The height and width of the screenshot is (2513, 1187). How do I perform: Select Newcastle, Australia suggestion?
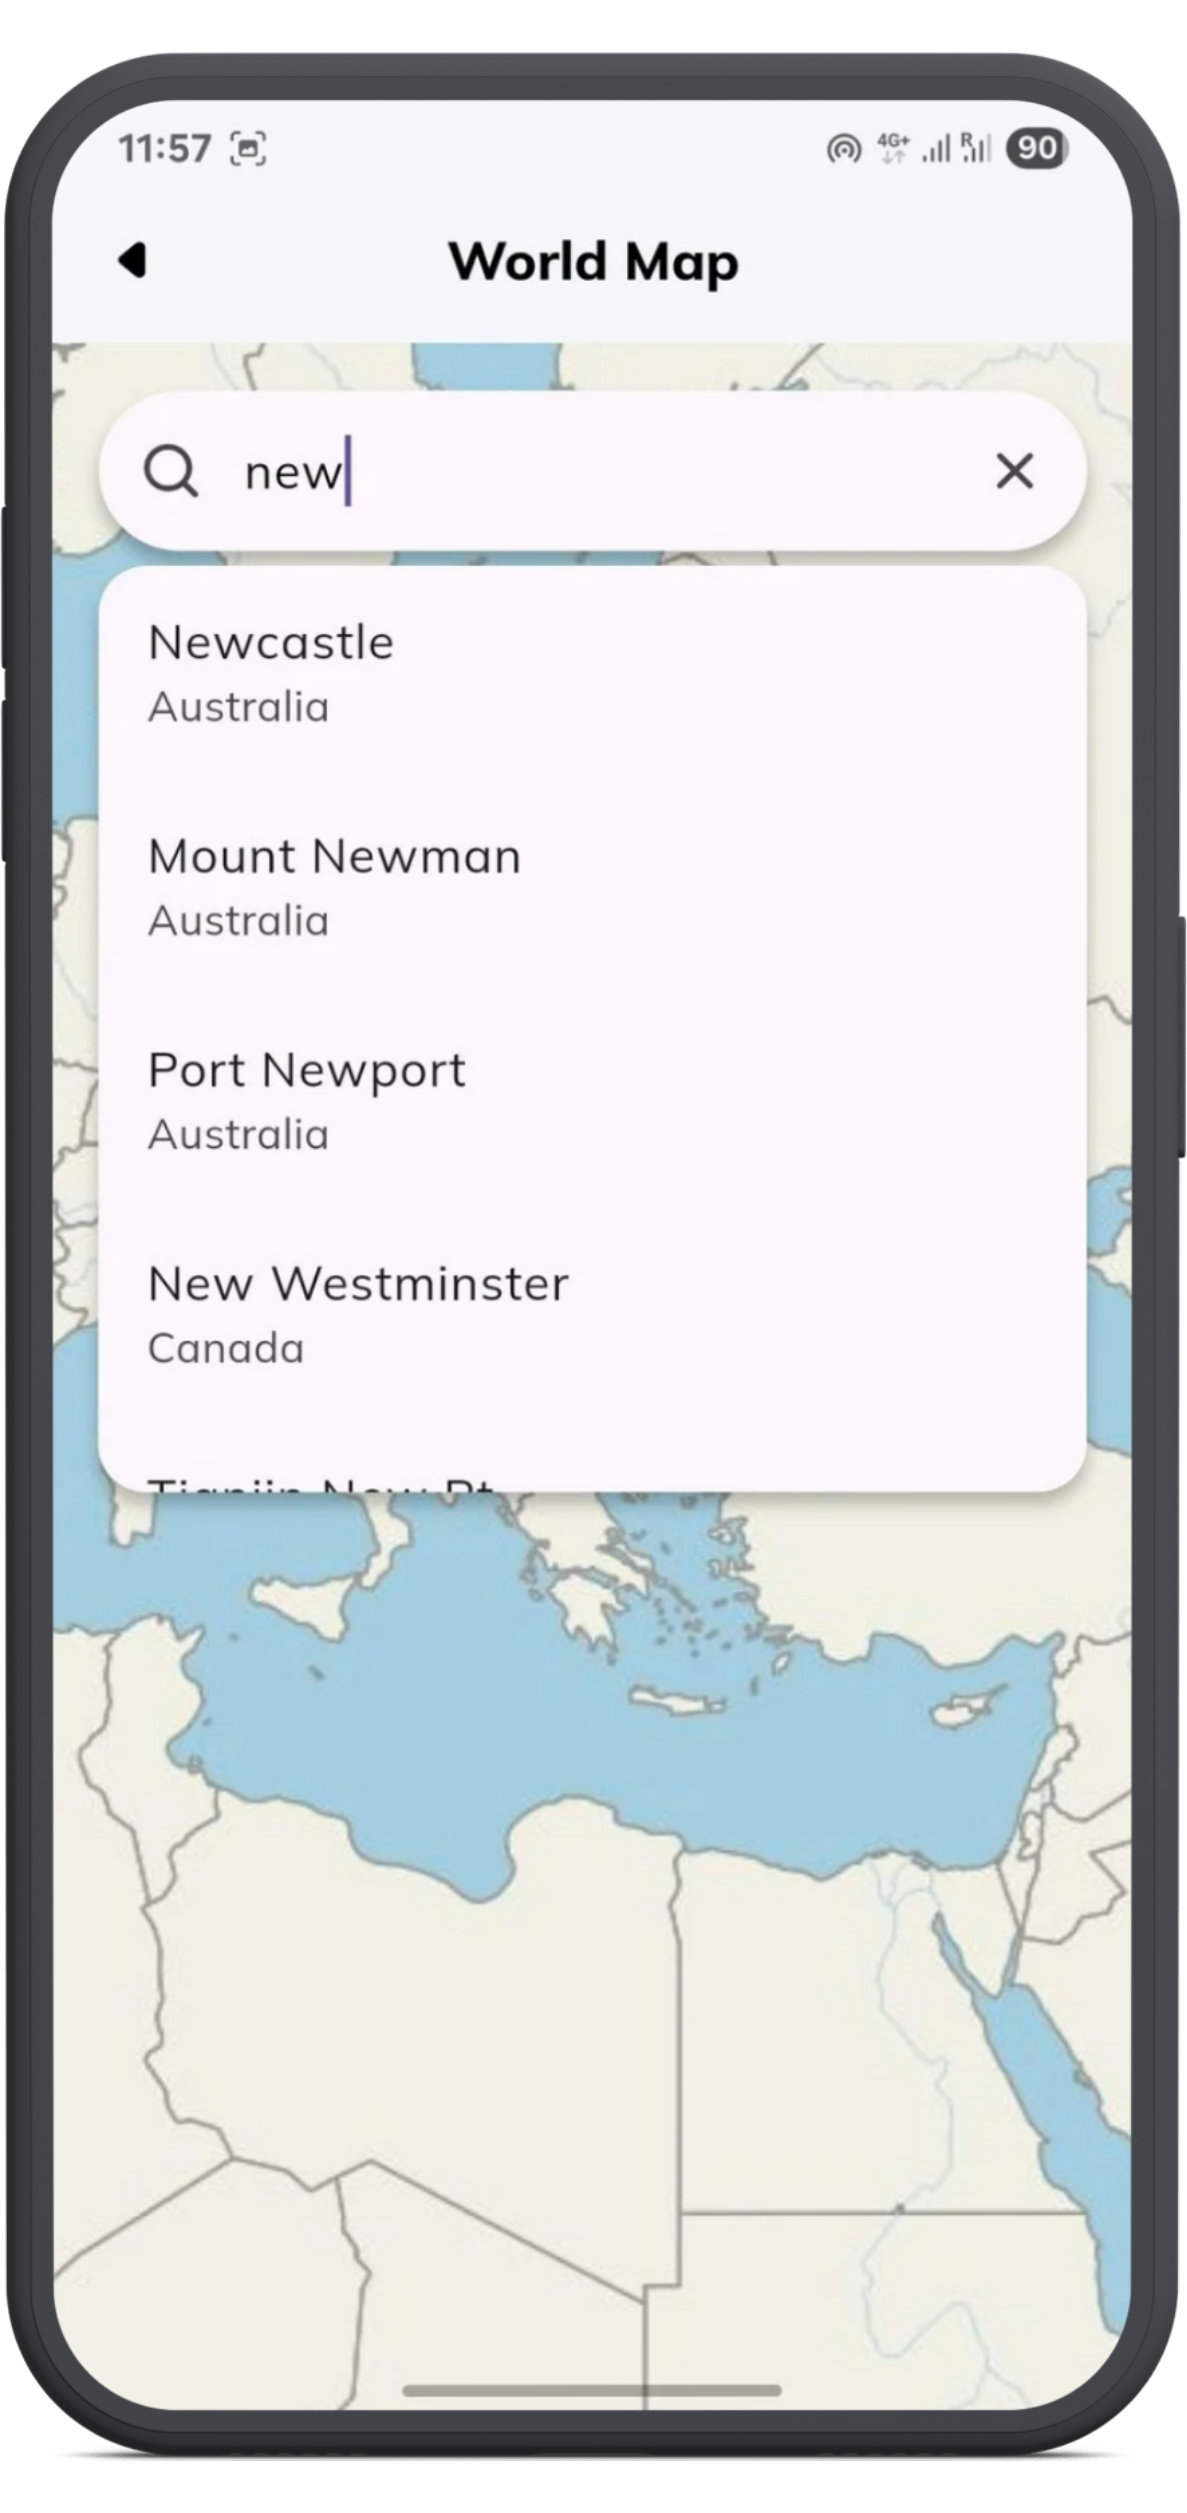(591, 672)
